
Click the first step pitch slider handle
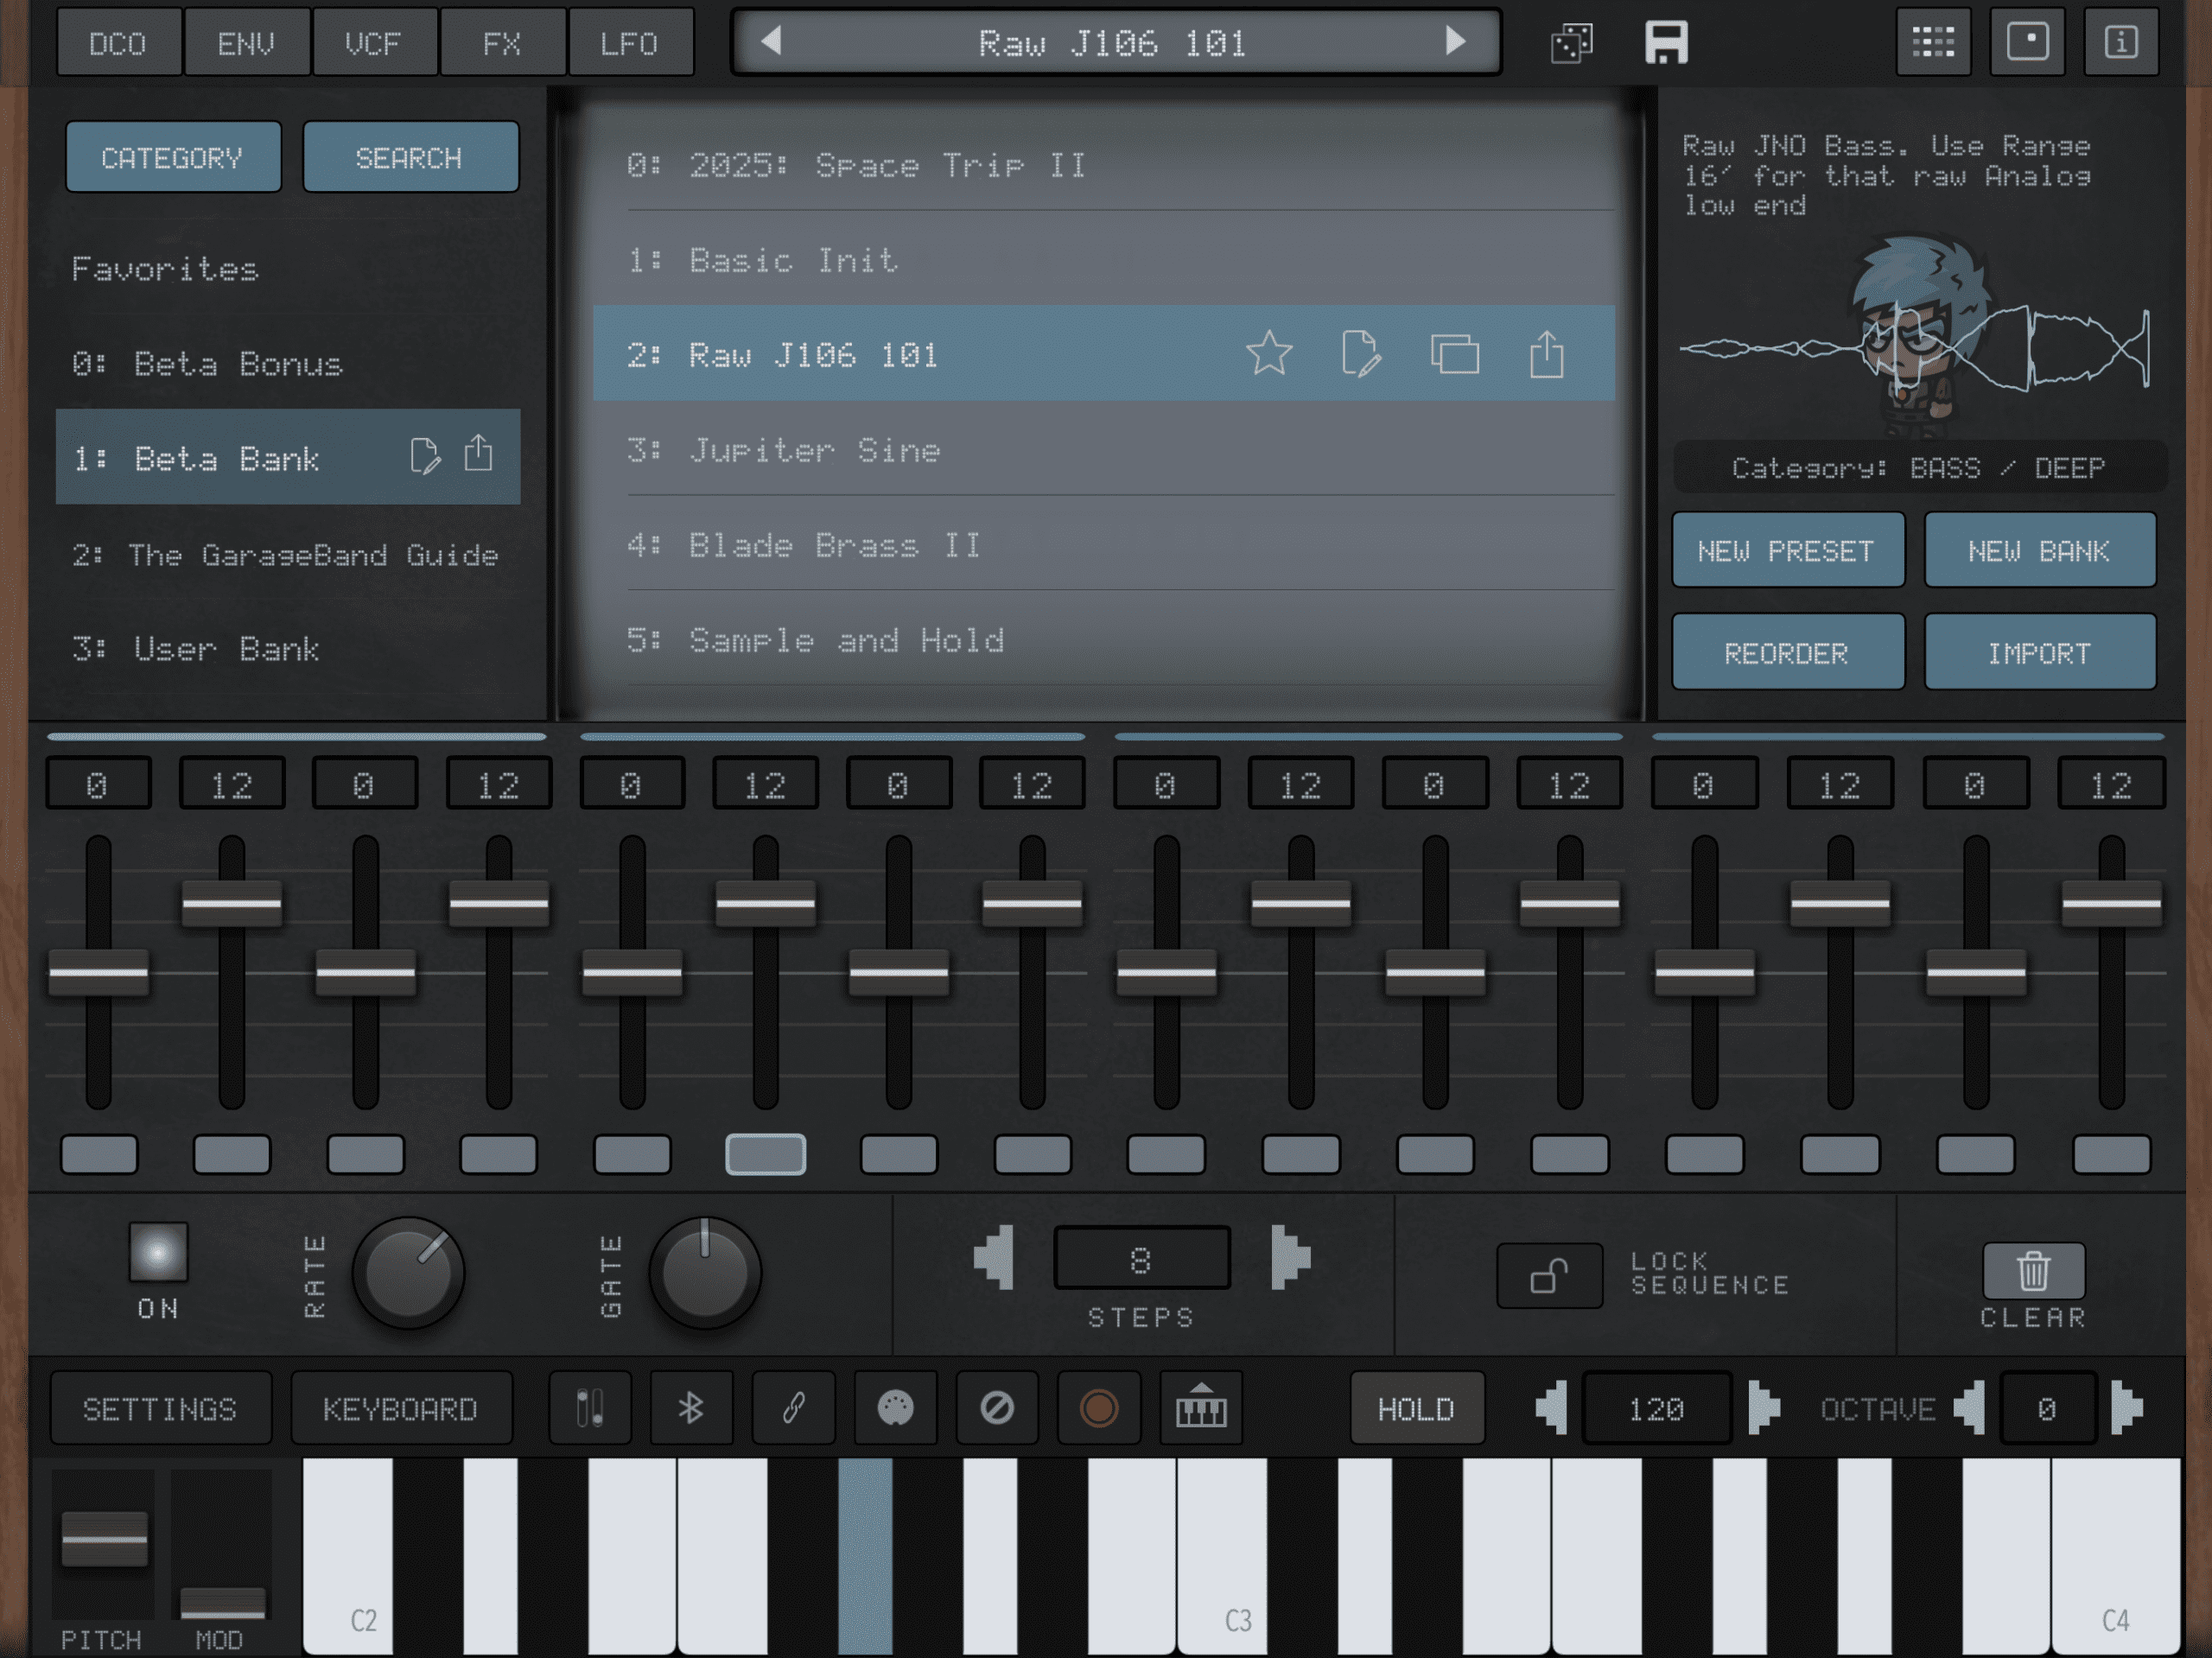(99, 972)
